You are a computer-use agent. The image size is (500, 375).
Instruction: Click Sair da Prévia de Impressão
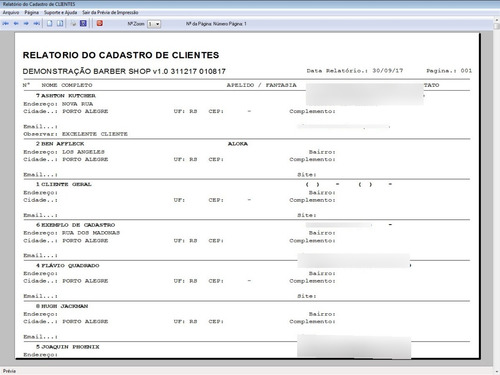[x=110, y=12]
